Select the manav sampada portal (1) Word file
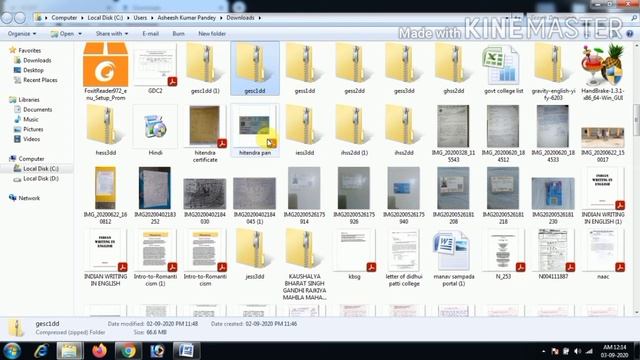 click(453, 250)
